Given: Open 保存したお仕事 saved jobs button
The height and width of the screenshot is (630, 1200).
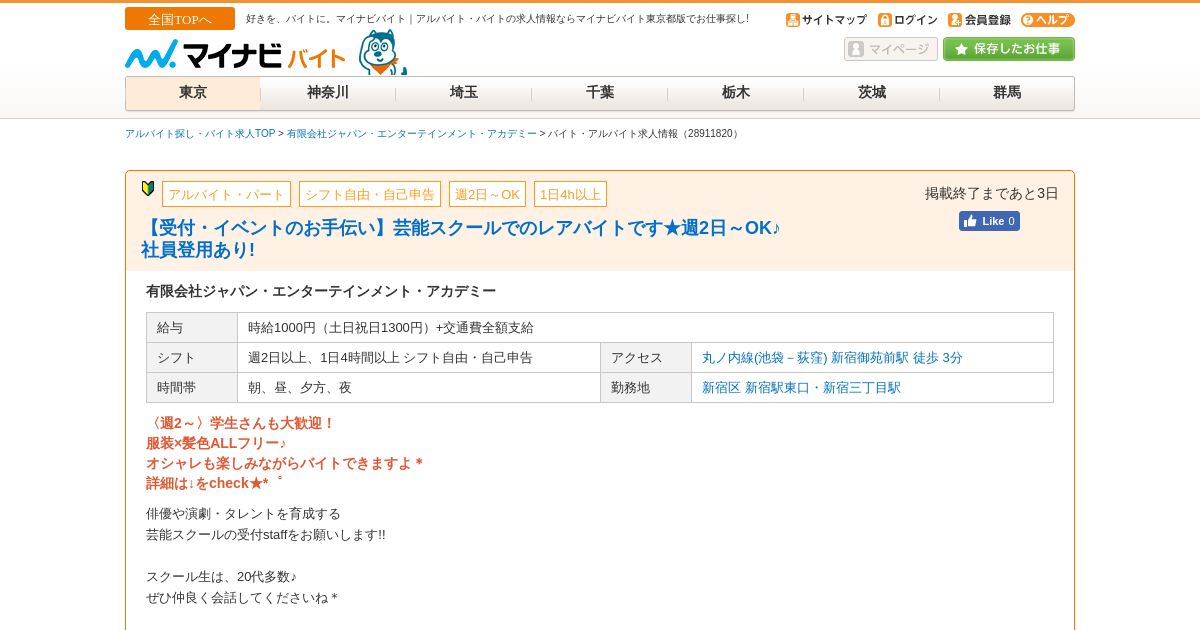Looking at the screenshot, I should coord(1009,49).
